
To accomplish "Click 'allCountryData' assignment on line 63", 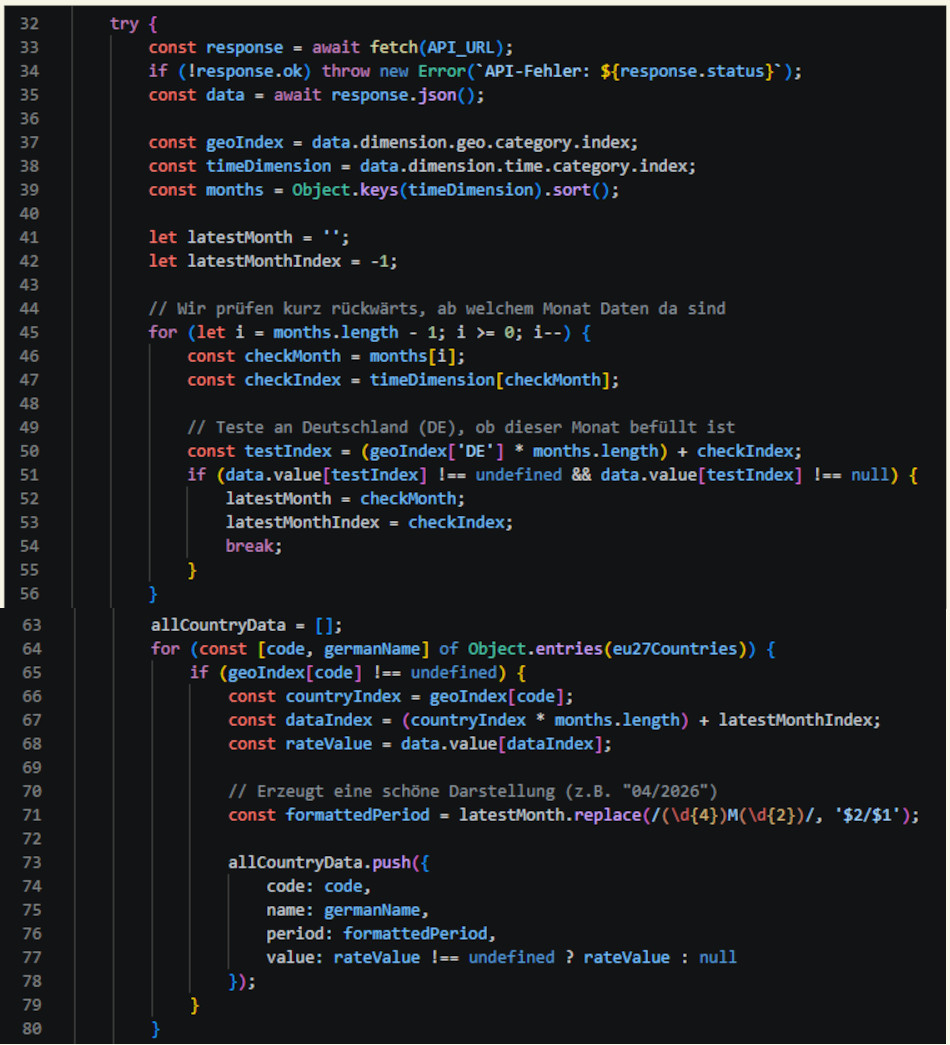I will [x=219, y=625].
